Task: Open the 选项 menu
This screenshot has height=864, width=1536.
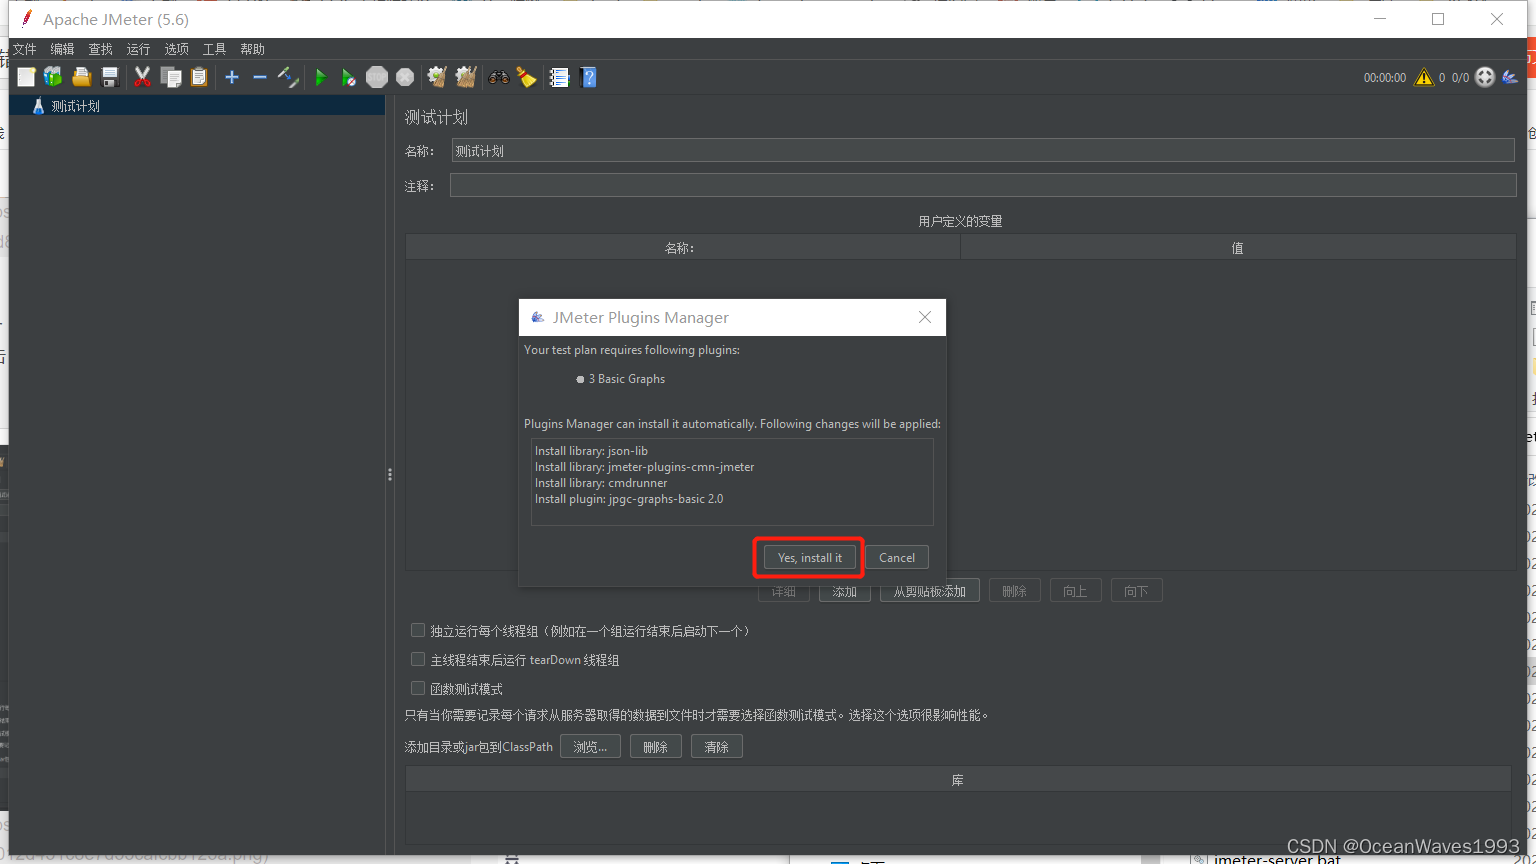Action: 176,49
